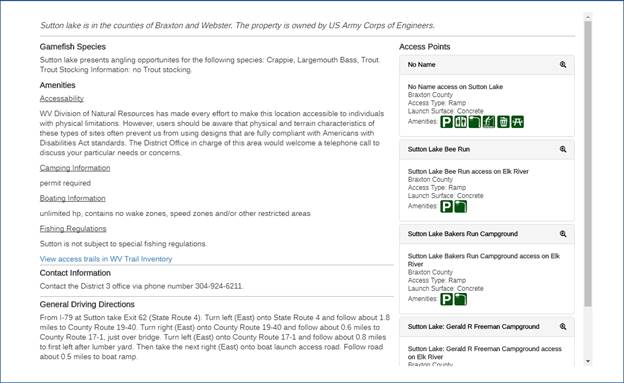Viewport: 624px width, 383px height.
Task: Zoom to Gerald R Freeman Campground
Action: coord(563,326)
